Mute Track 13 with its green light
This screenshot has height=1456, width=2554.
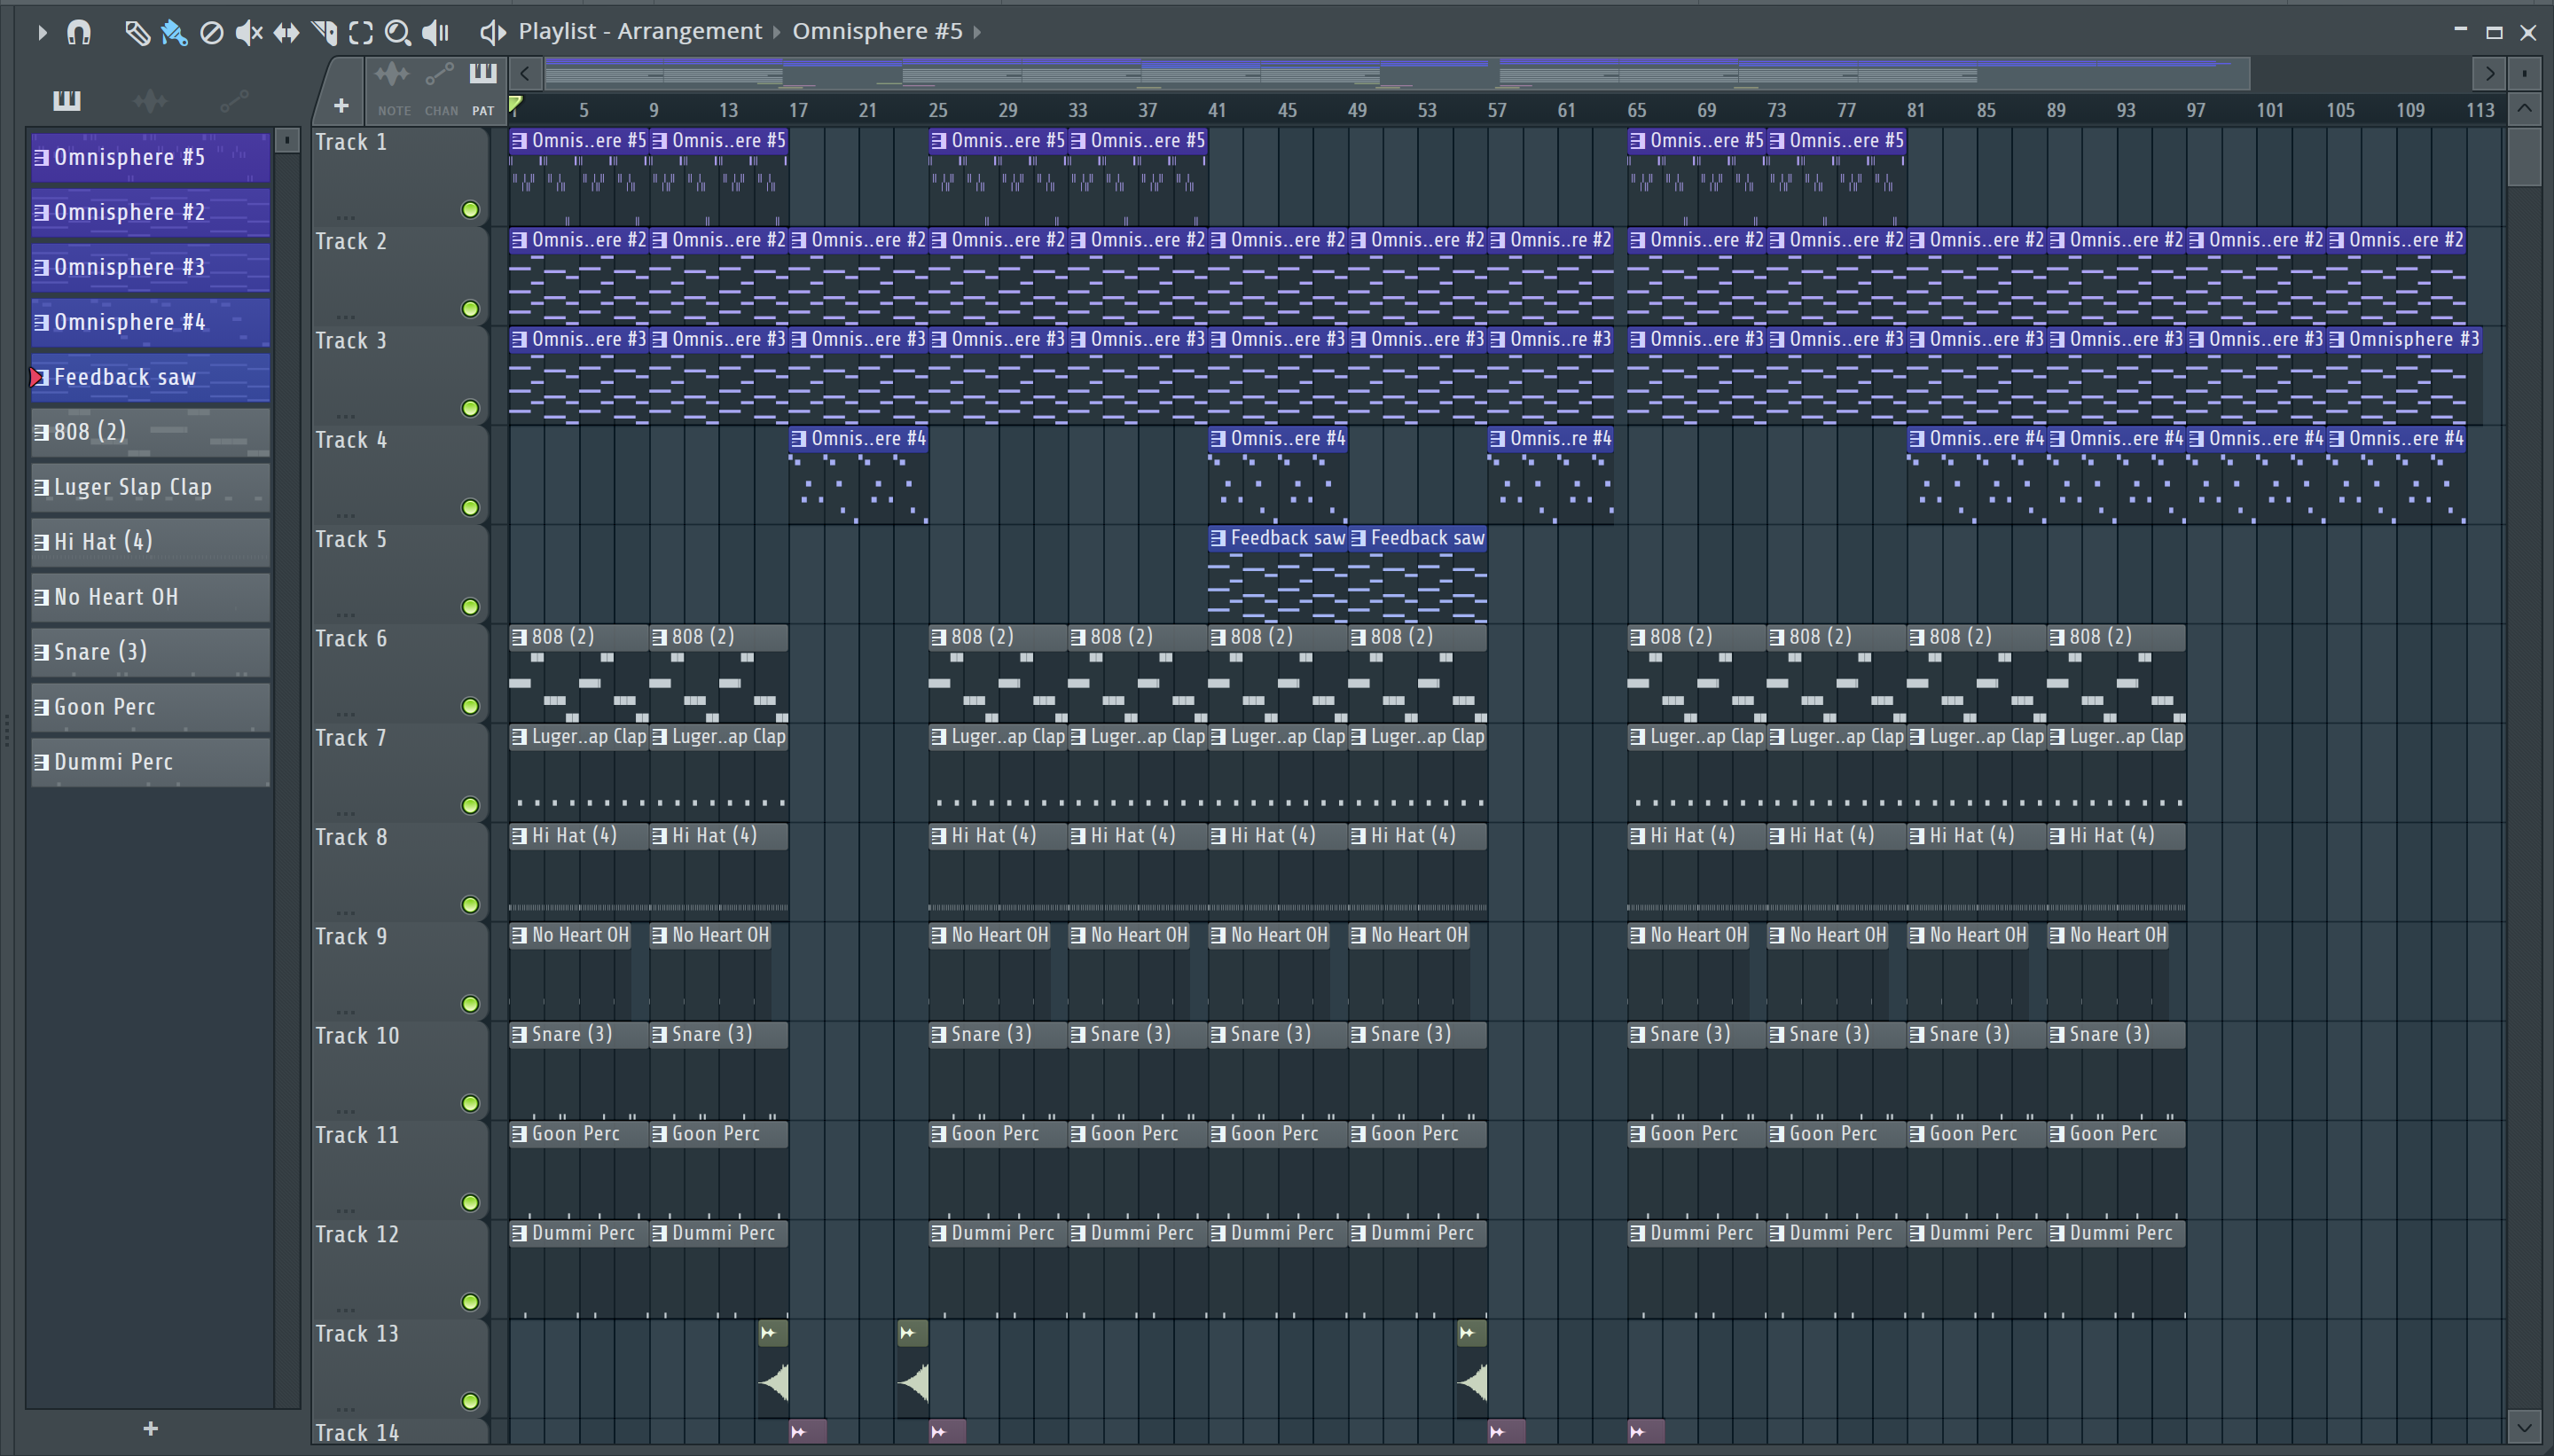click(470, 1402)
